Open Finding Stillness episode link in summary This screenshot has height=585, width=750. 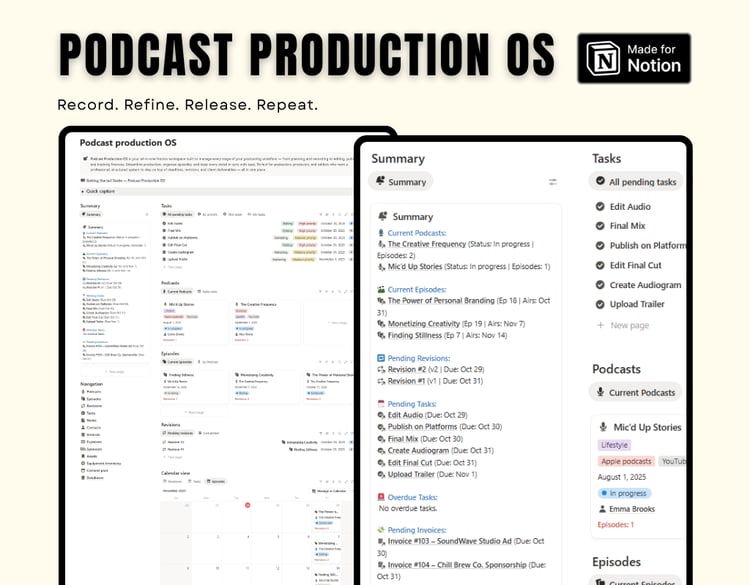pos(415,335)
